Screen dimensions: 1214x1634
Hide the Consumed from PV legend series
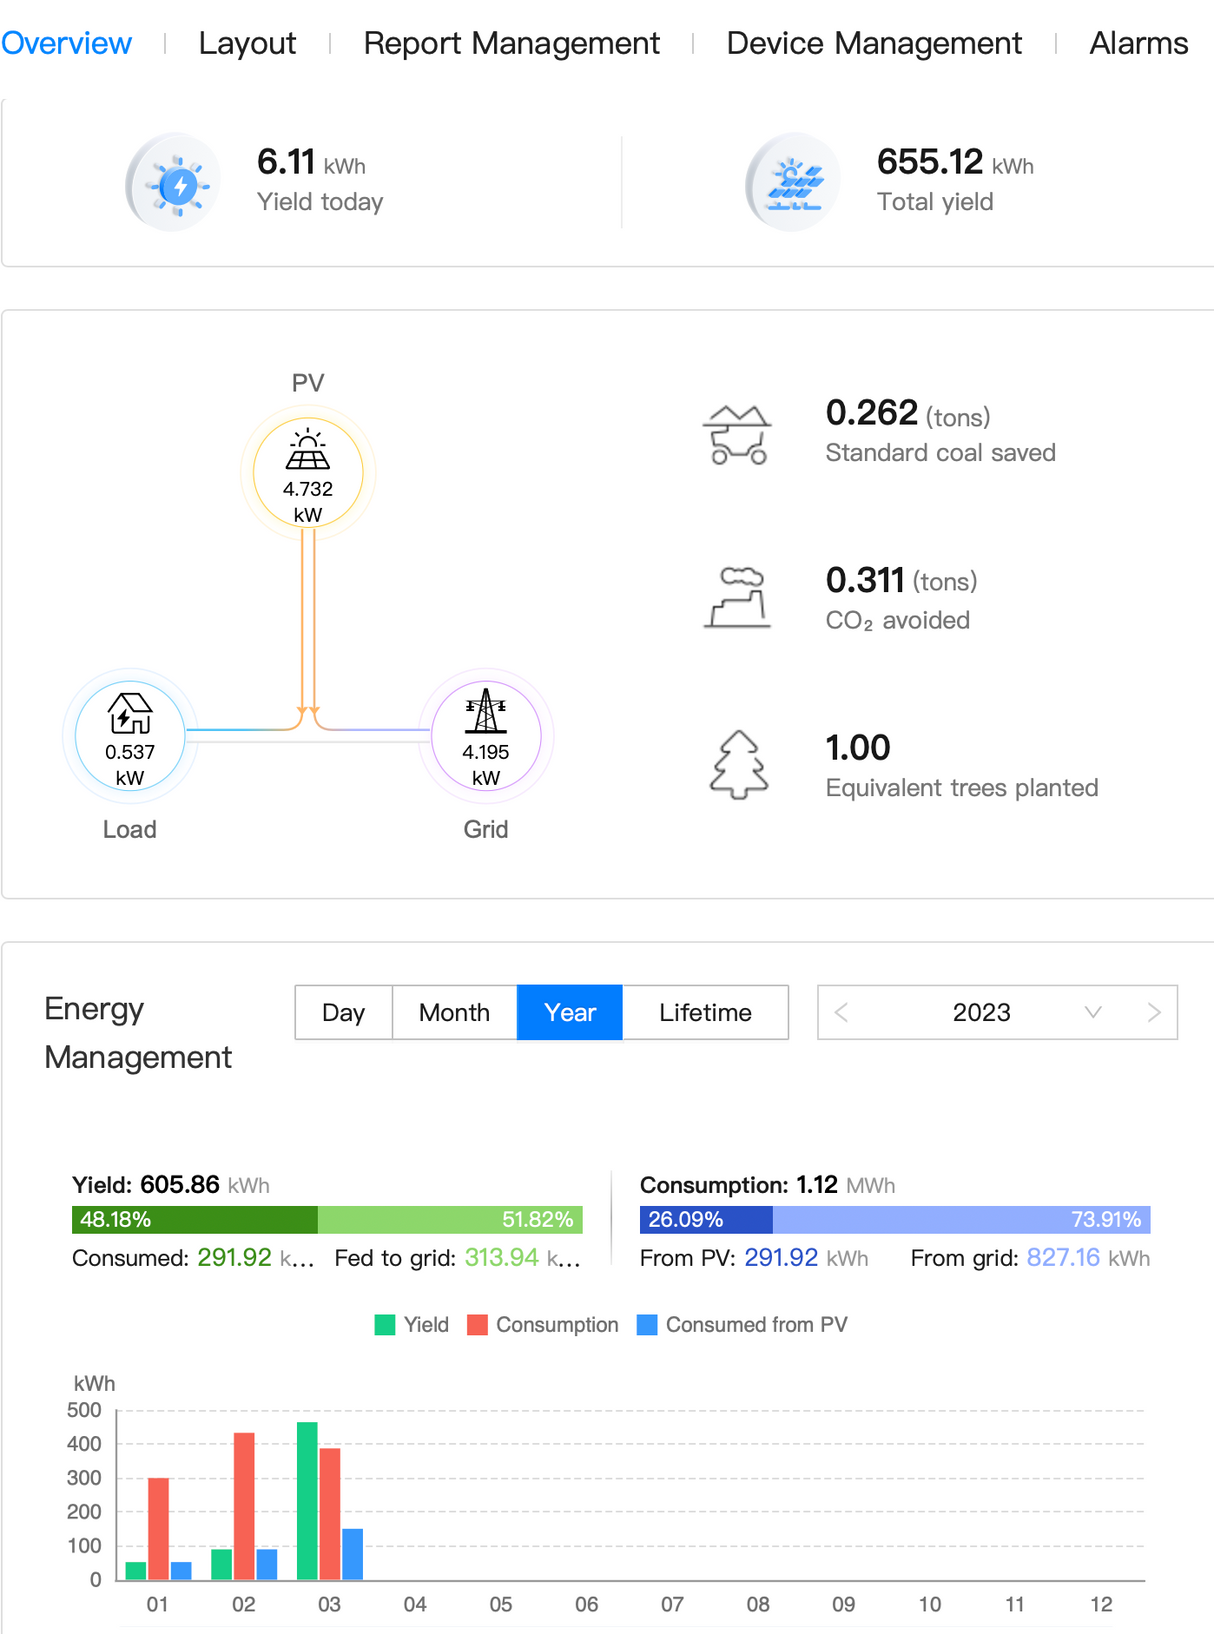tap(742, 1325)
